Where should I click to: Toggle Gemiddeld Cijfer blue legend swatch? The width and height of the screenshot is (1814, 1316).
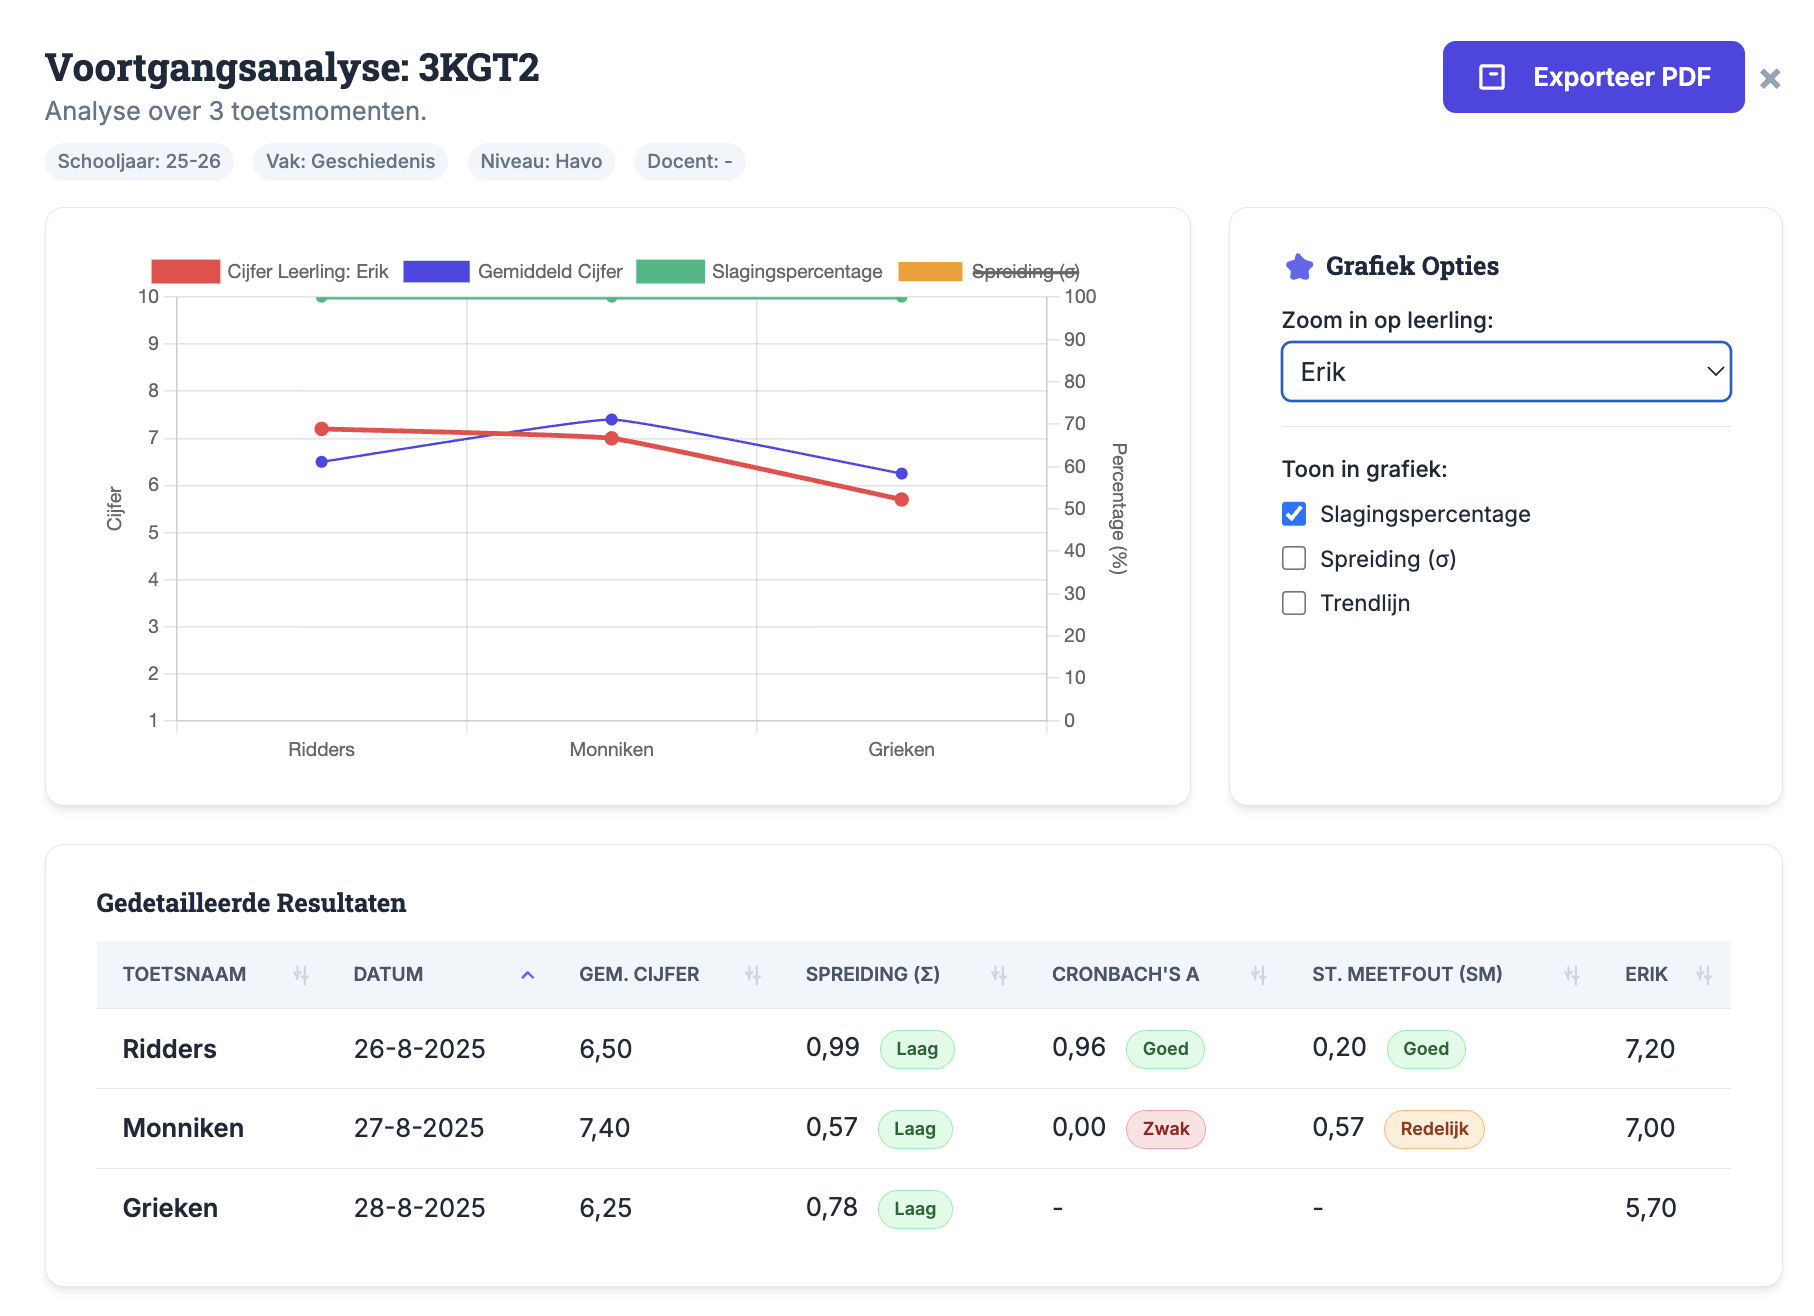436,272
